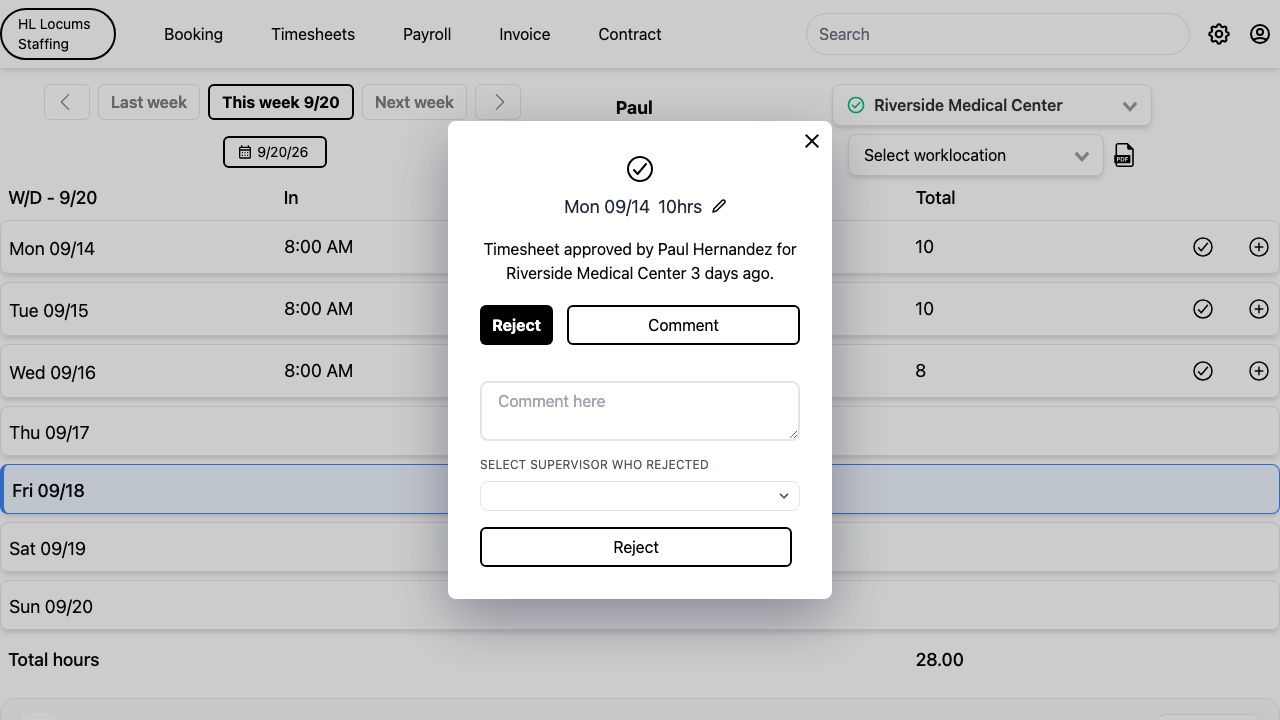Expand the Riverside Medical Center dropdown
The width and height of the screenshot is (1280, 720).
(992, 105)
